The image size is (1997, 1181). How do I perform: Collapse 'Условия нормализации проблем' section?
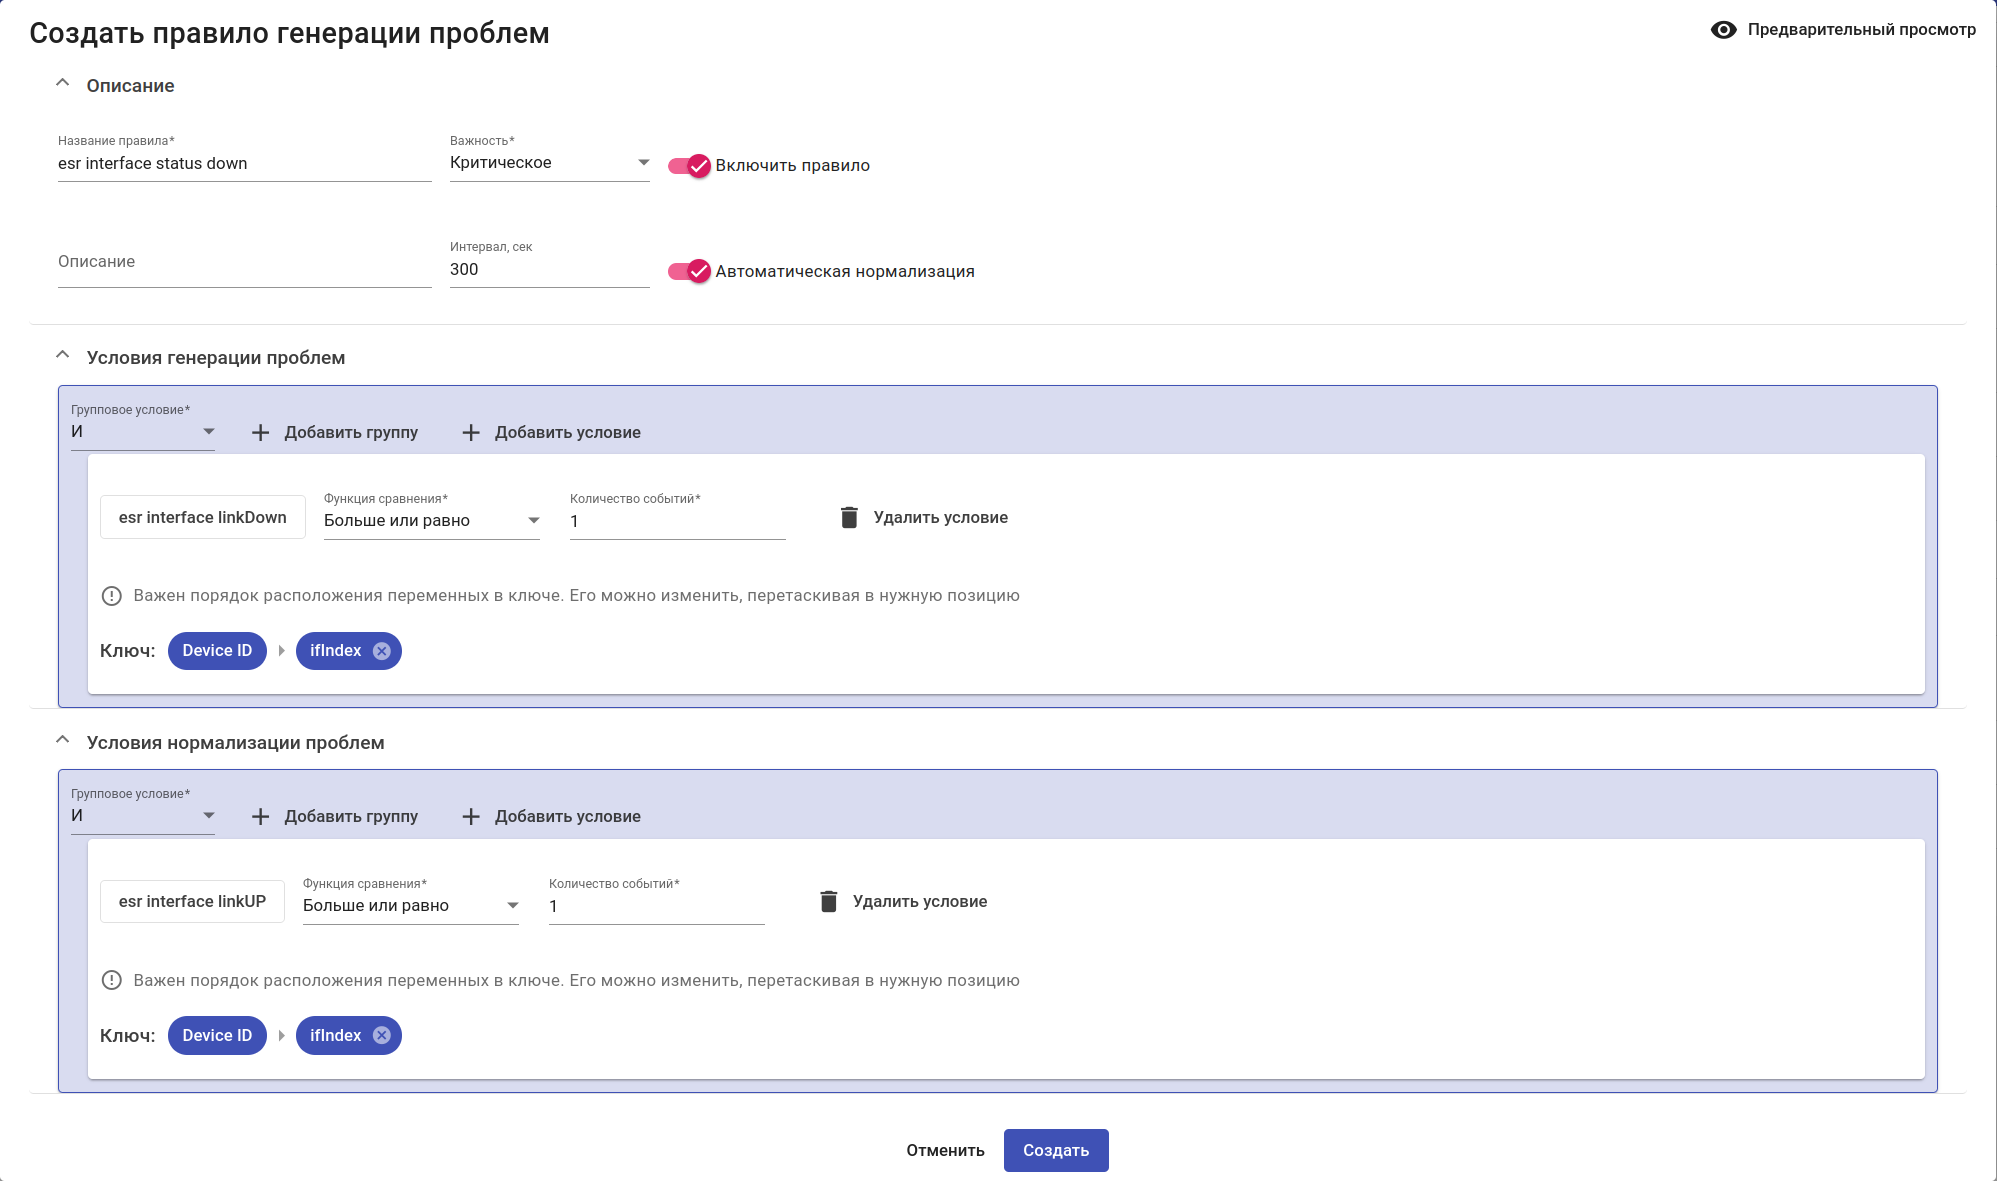click(x=63, y=741)
